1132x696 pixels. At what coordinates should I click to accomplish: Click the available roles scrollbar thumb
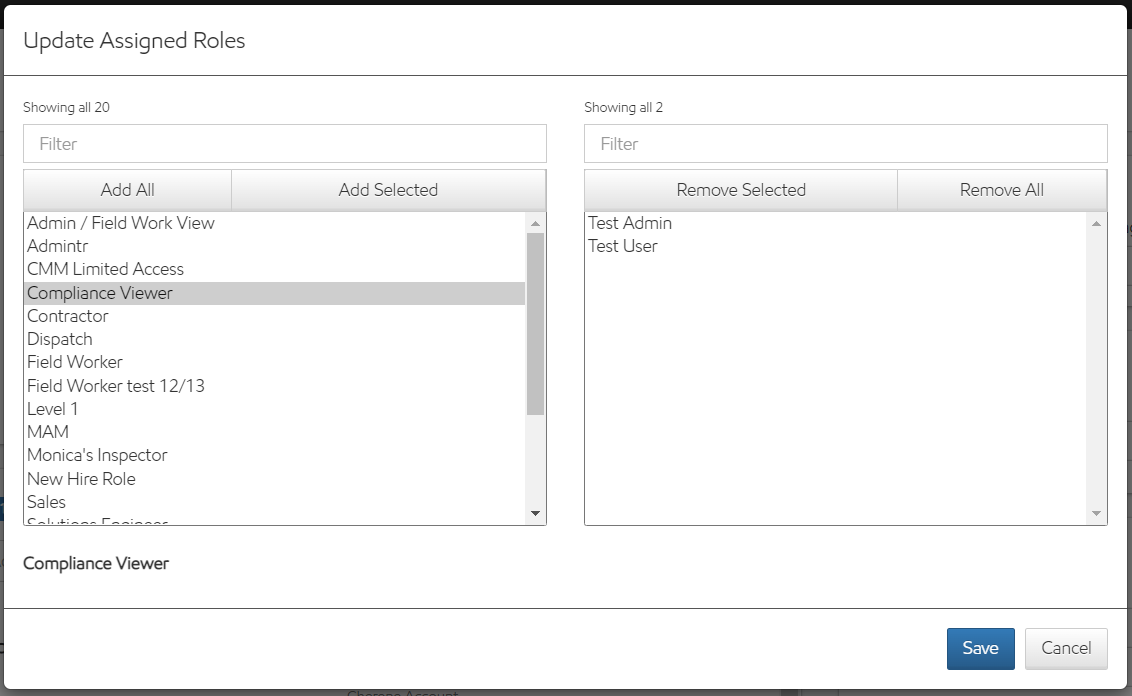tap(535, 323)
